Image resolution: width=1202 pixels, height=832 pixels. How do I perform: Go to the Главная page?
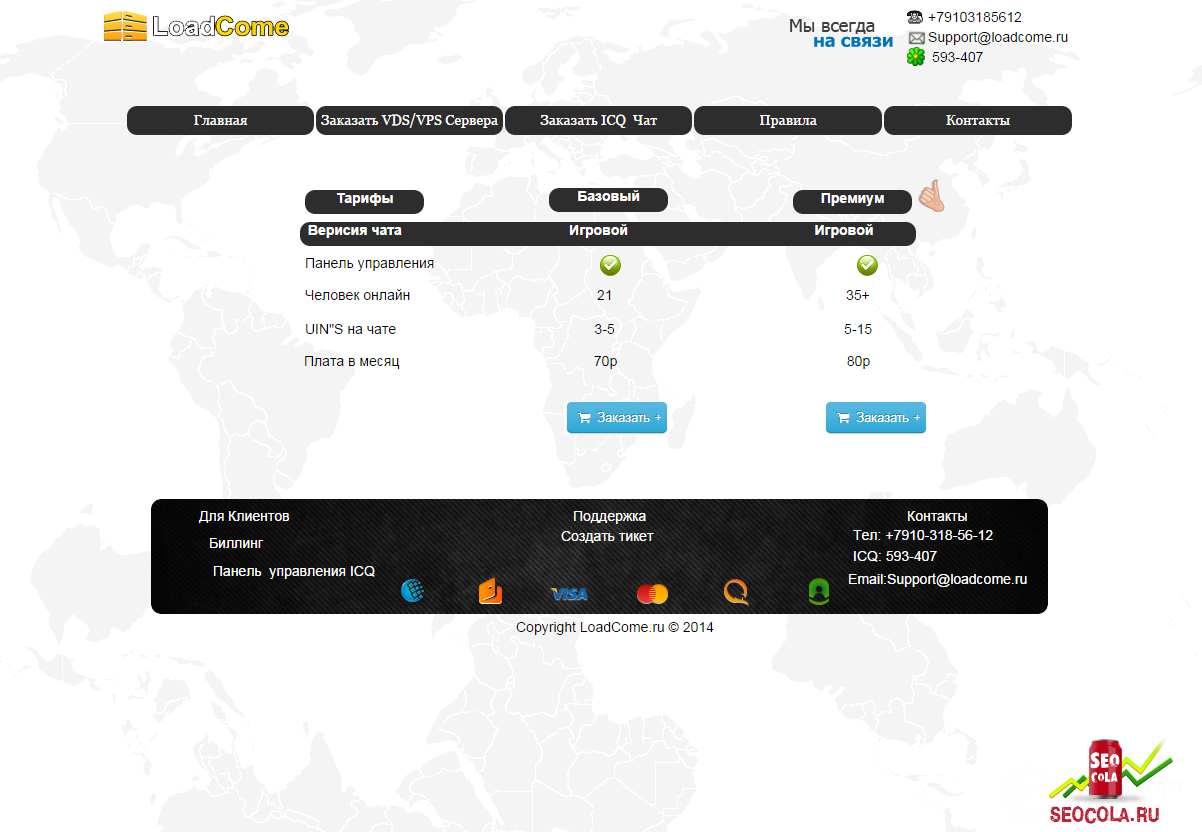pyautogui.click(x=220, y=120)
